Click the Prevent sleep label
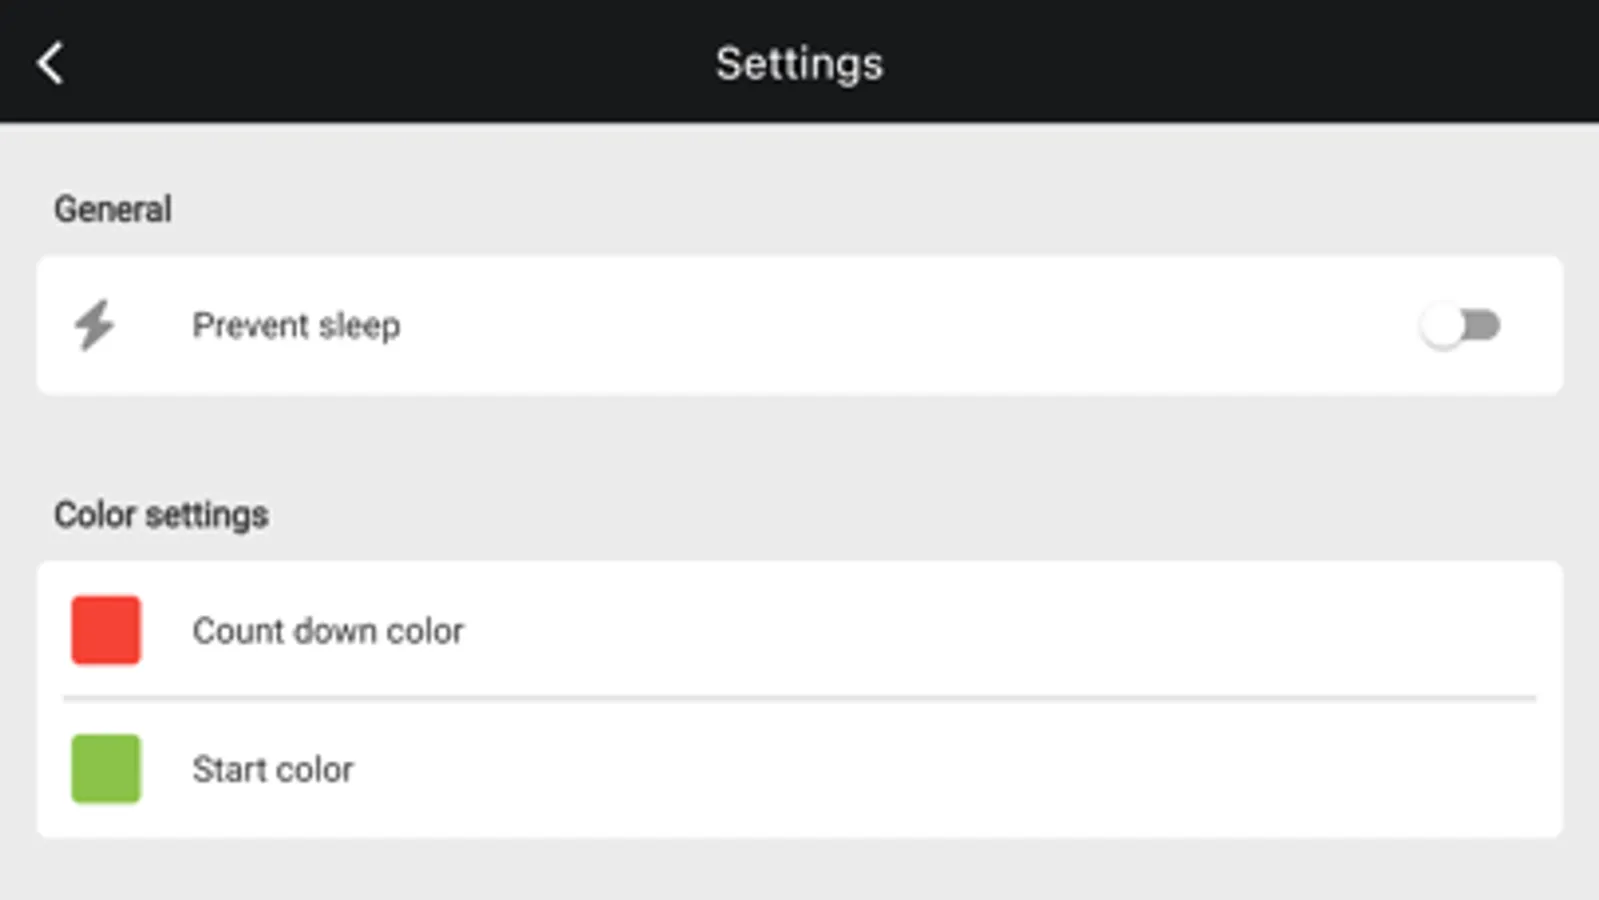The height and width of the screenshot is (900, 1599). coord(296,326)
